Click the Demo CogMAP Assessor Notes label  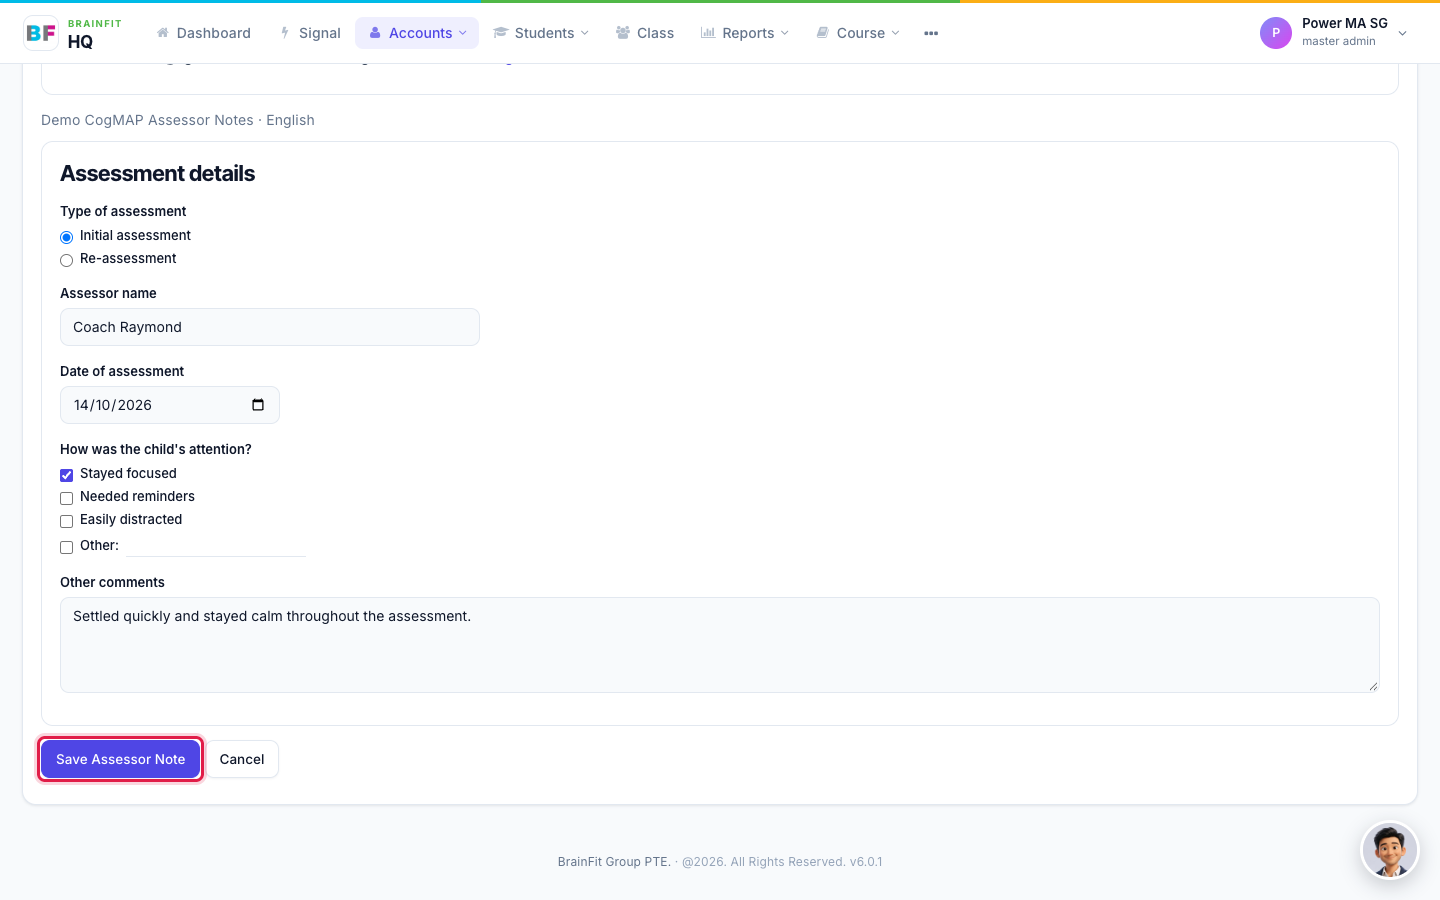pyautogui.click(x=178, y=120)
